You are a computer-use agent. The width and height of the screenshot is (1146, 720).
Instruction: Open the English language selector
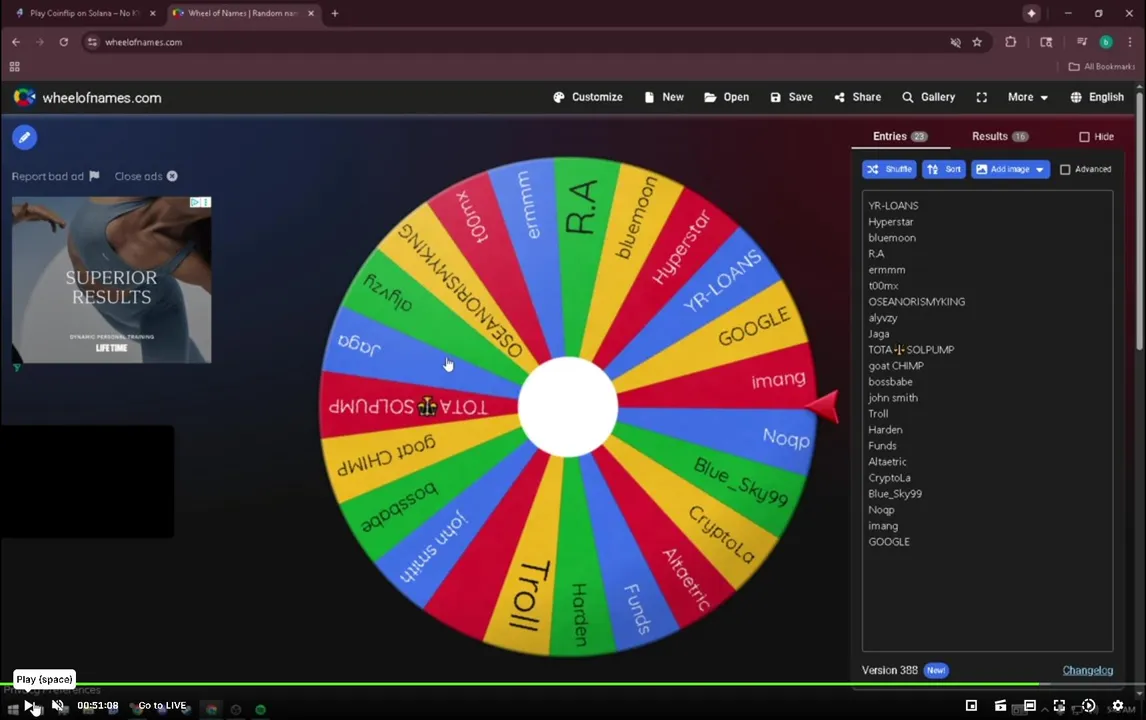click(1096, 97)
